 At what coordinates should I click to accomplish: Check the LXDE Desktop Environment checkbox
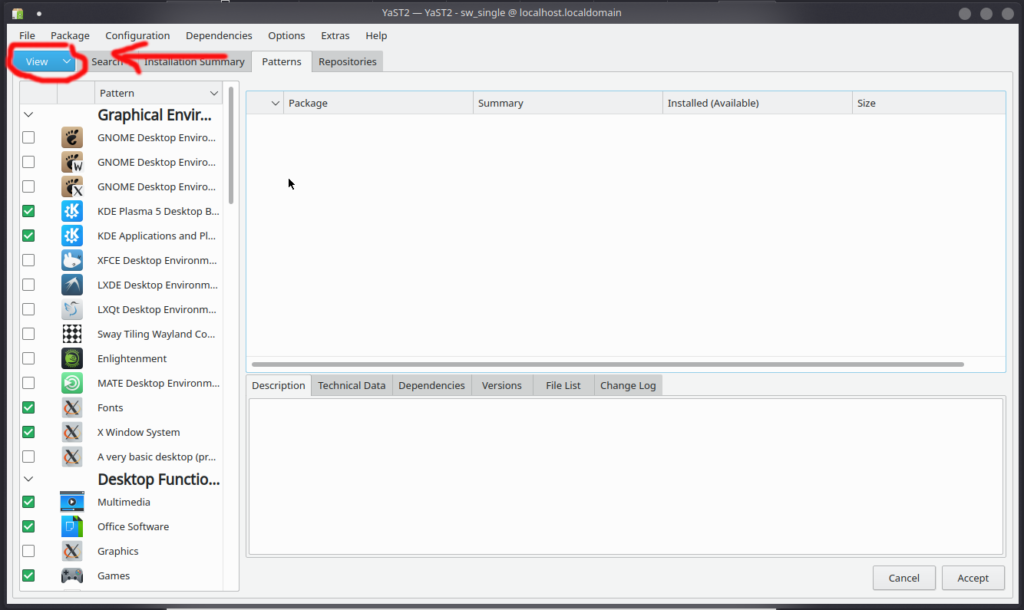point(28,285)
